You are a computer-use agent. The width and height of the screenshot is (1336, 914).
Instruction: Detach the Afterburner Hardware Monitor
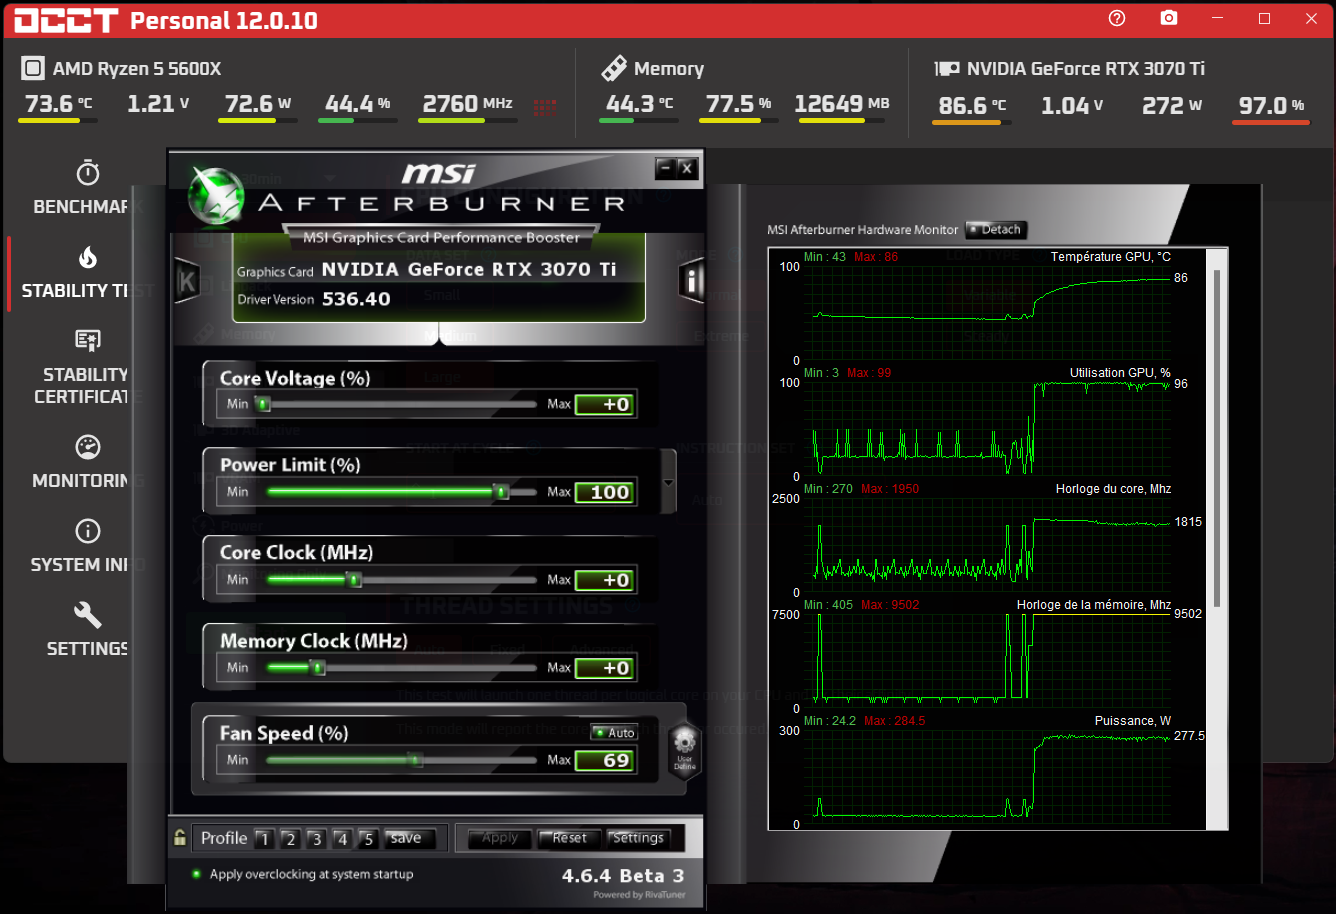point(995,229)
